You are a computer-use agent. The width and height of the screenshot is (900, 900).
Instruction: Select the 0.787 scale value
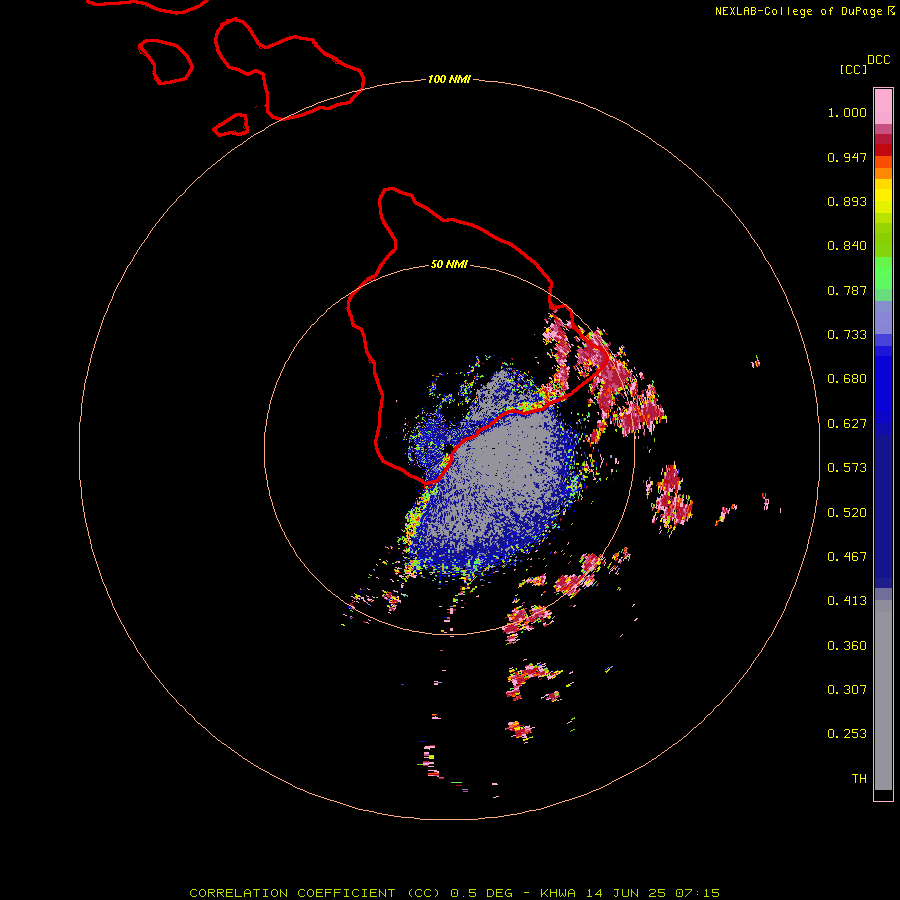[x=847, y=290]
